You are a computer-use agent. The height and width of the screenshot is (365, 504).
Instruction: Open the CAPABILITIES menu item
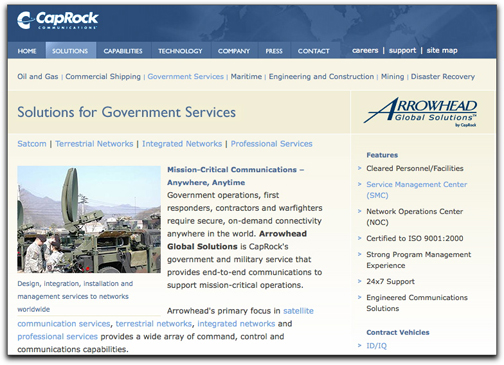[x=123, y=51]
